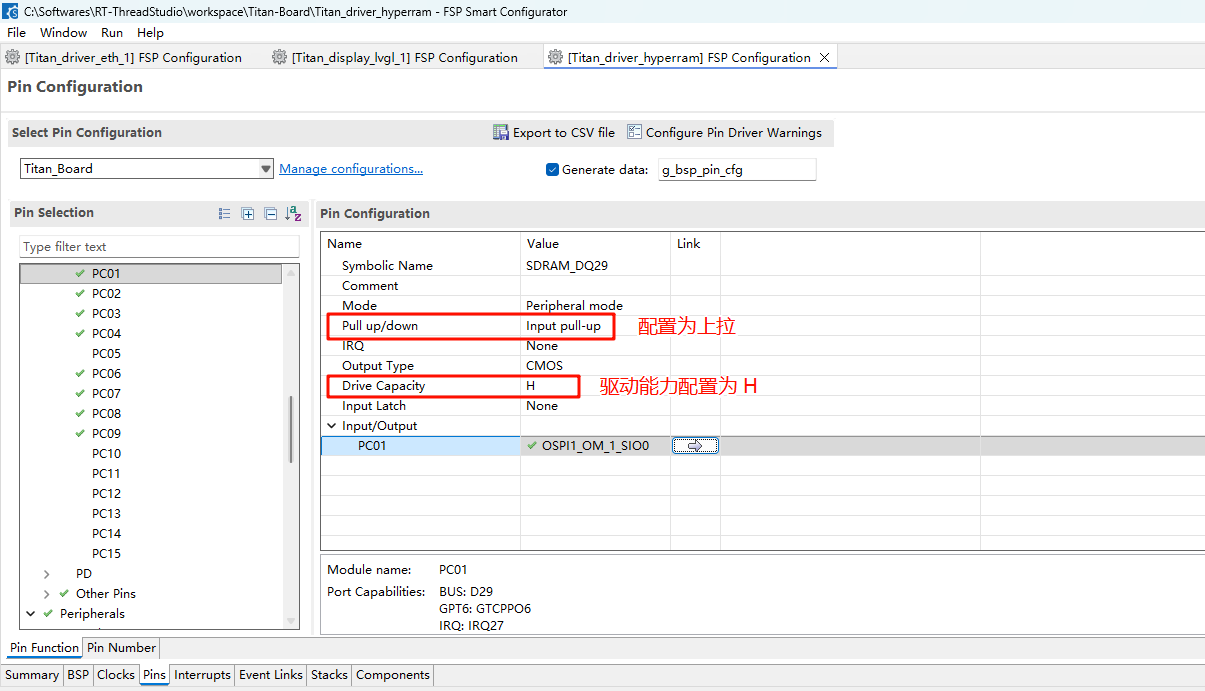Collapse all pins in Pin Selection

coord(270,213)
